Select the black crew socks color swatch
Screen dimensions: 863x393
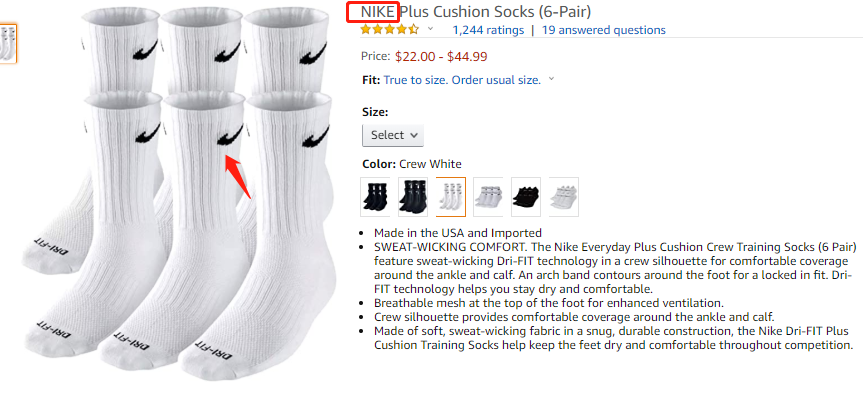tap(375, 196)
